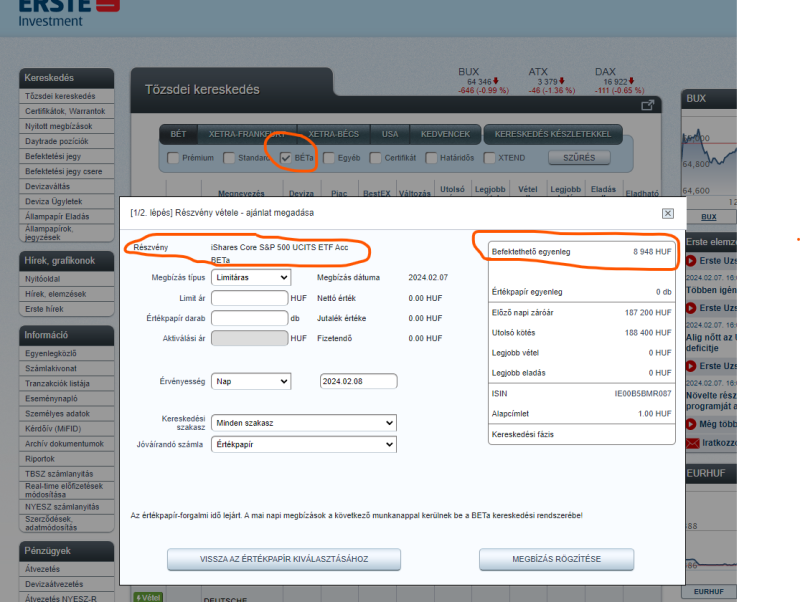Open Daytrade pozíciók menu item
This screenshot has height=602, width=800.
66,141
